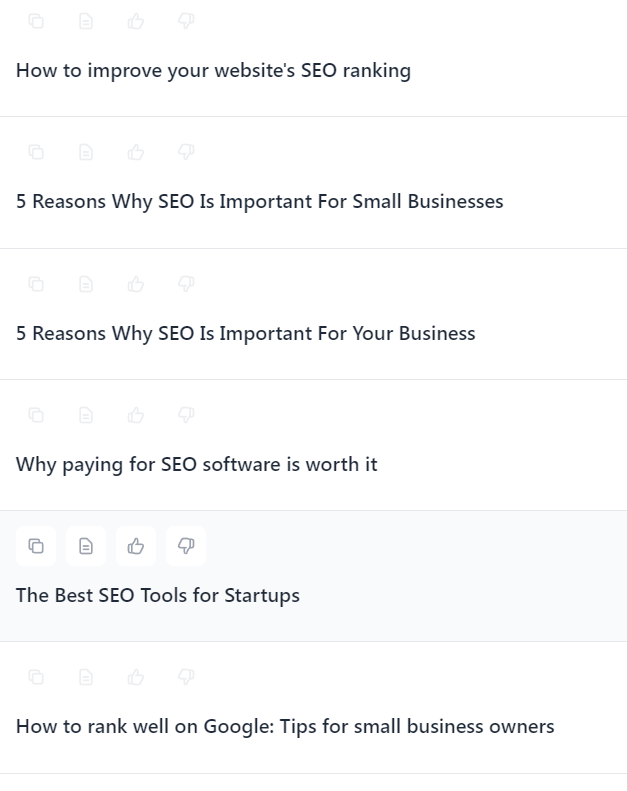This screenshot has height=791, width=627.
Task: Click "5 Reasons Why SEO Is Important For Your Business"
Action: [x=246, y=334]
